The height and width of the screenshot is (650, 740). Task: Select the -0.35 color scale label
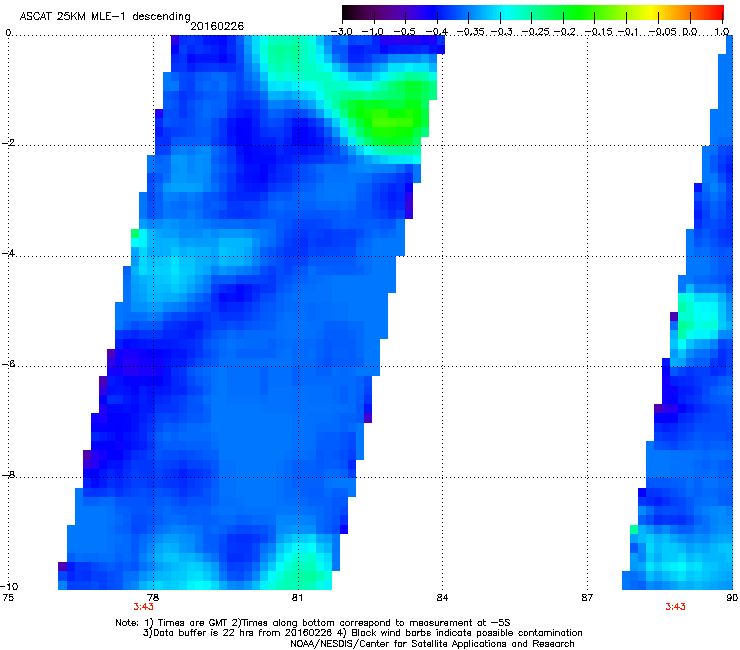pos(471,32)
